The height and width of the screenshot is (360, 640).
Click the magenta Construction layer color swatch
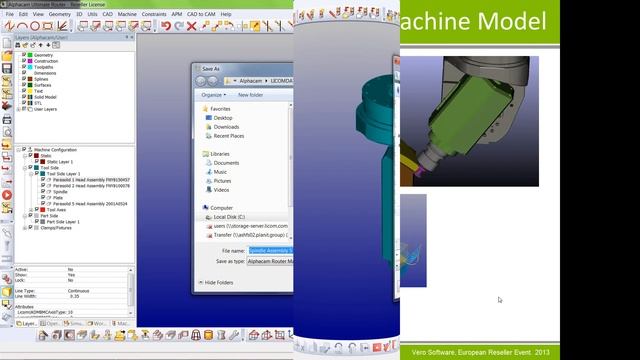[30, 61]
